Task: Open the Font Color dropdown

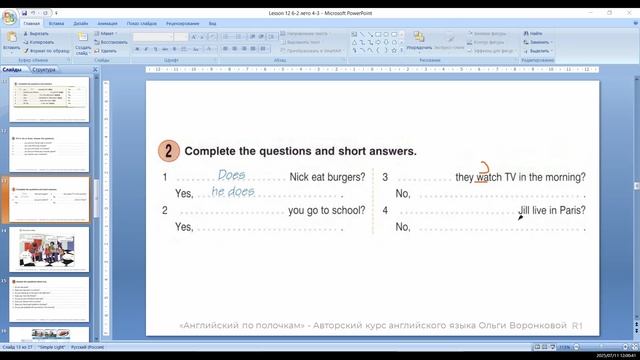Action: click(210, 49)
